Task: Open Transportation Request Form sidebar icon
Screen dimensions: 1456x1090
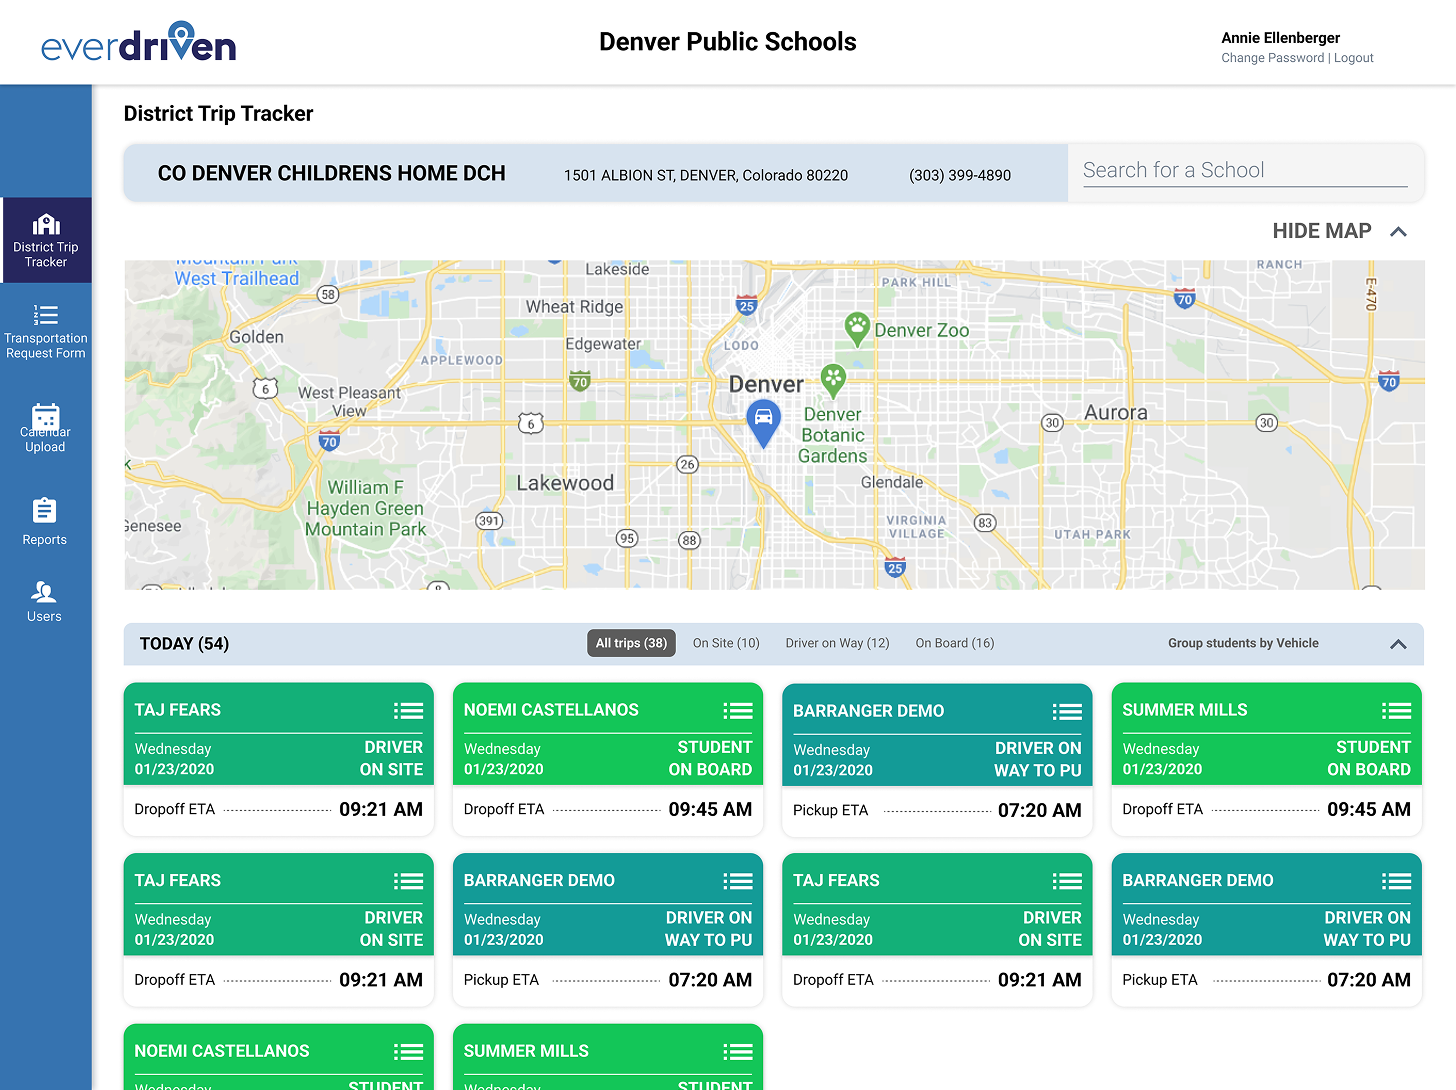Action: click(x=46, y=315)
